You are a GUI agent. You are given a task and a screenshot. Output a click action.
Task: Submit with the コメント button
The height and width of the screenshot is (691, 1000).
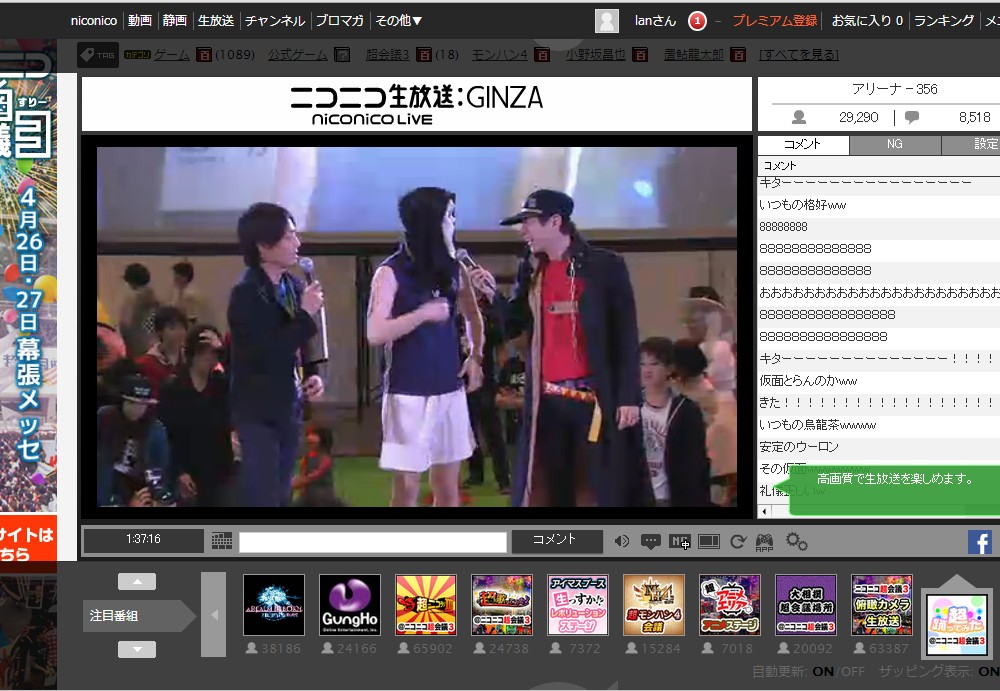point(557,541)
